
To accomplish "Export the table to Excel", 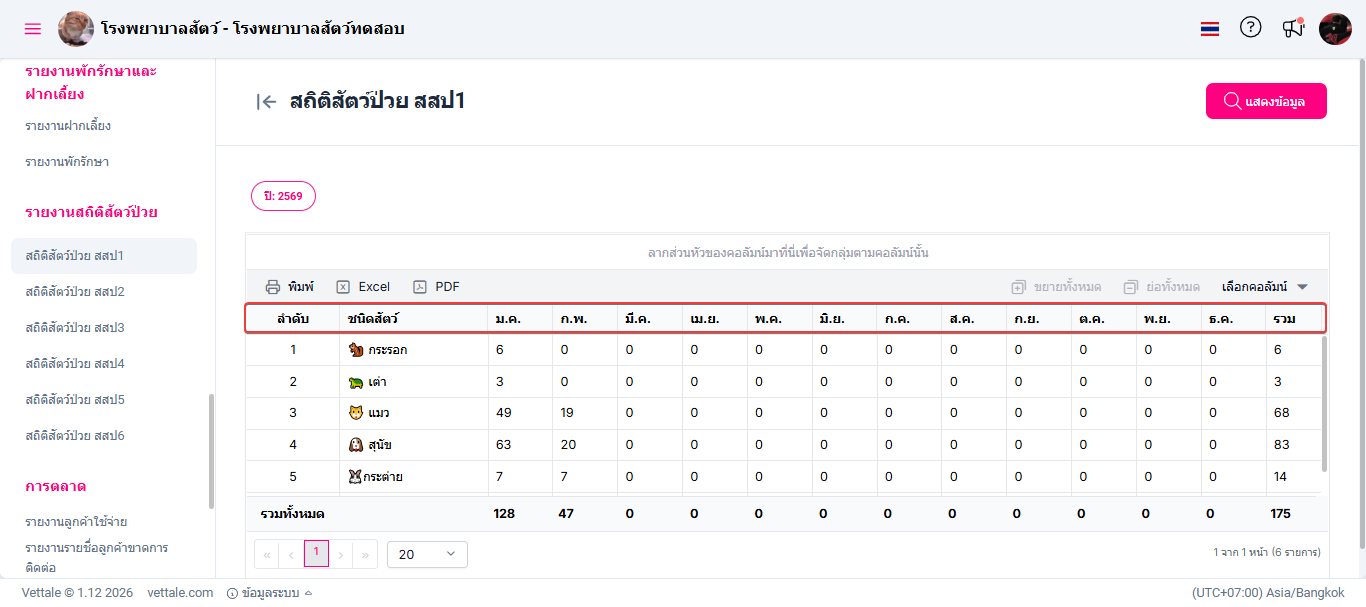I will point(363,287).
